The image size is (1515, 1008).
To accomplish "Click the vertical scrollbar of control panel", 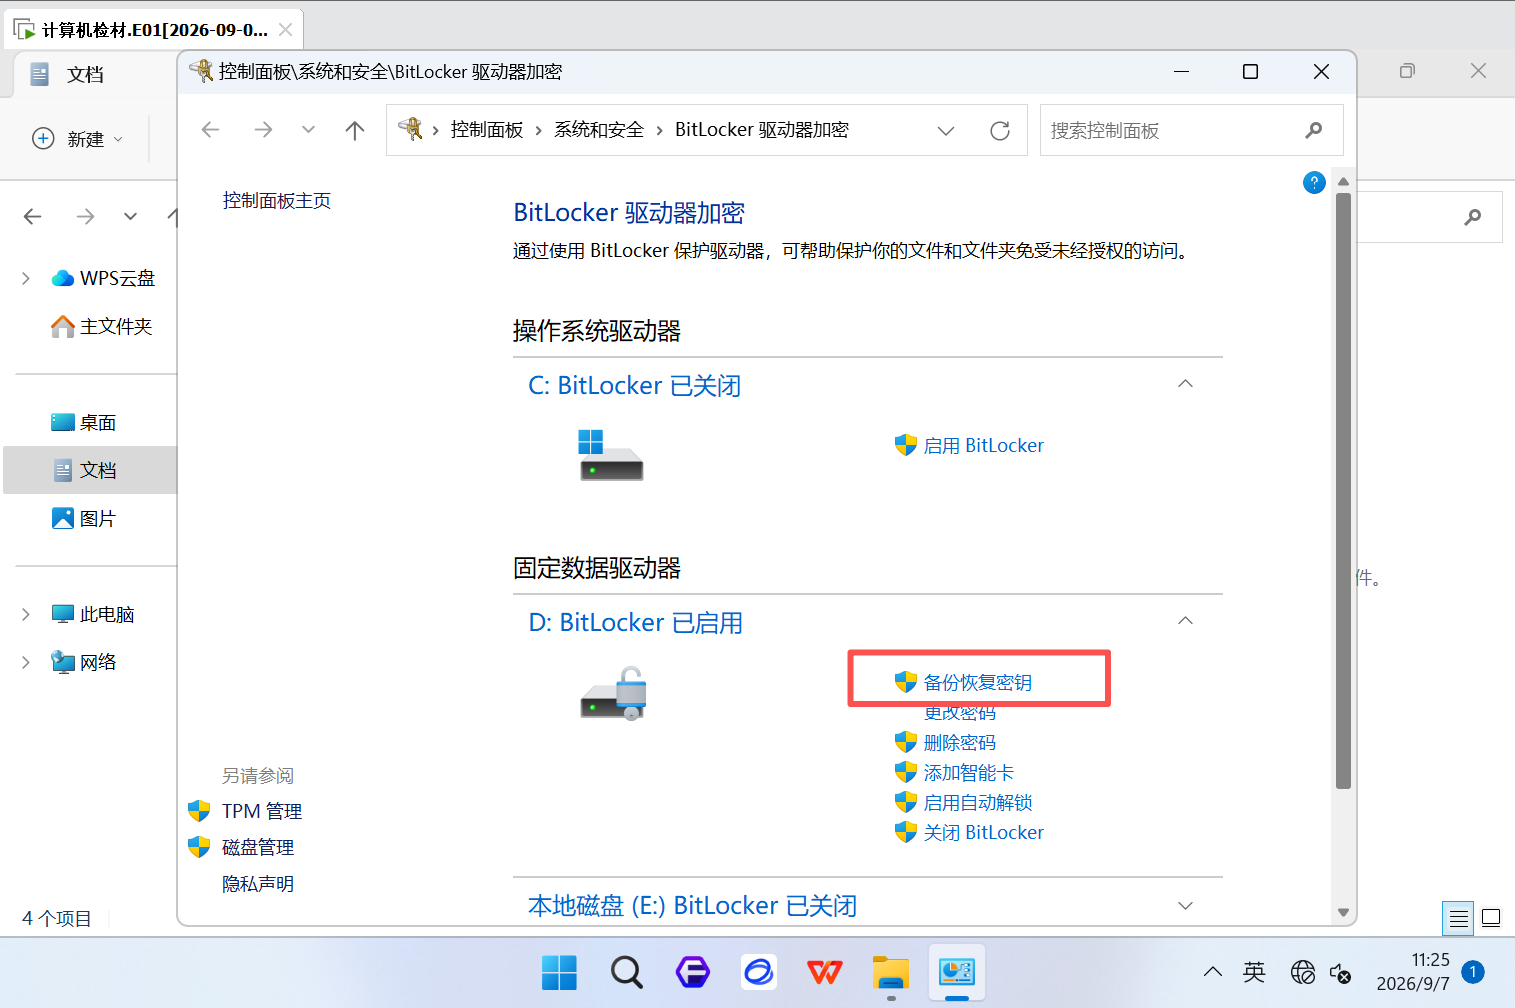I will (1343, 490).
